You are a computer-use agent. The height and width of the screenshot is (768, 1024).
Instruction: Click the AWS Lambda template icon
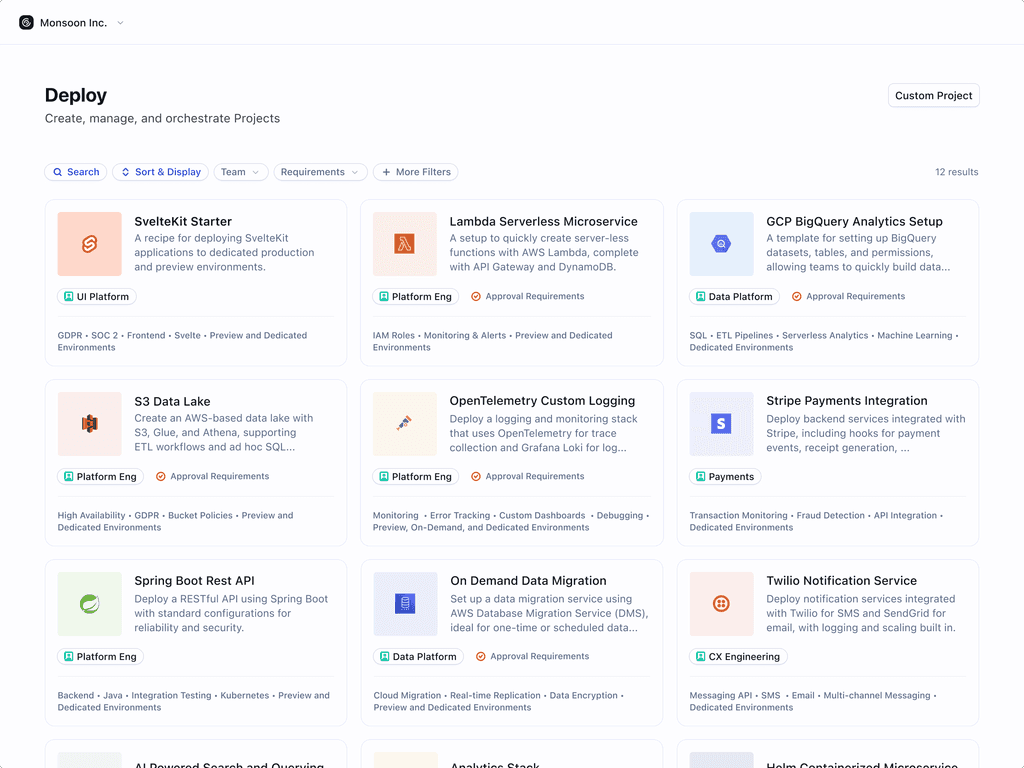[404, 243]
